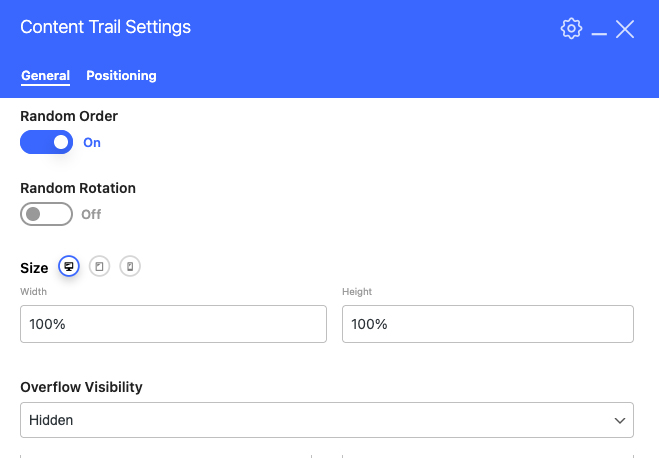Select desktop device for Size

[69, 266]
